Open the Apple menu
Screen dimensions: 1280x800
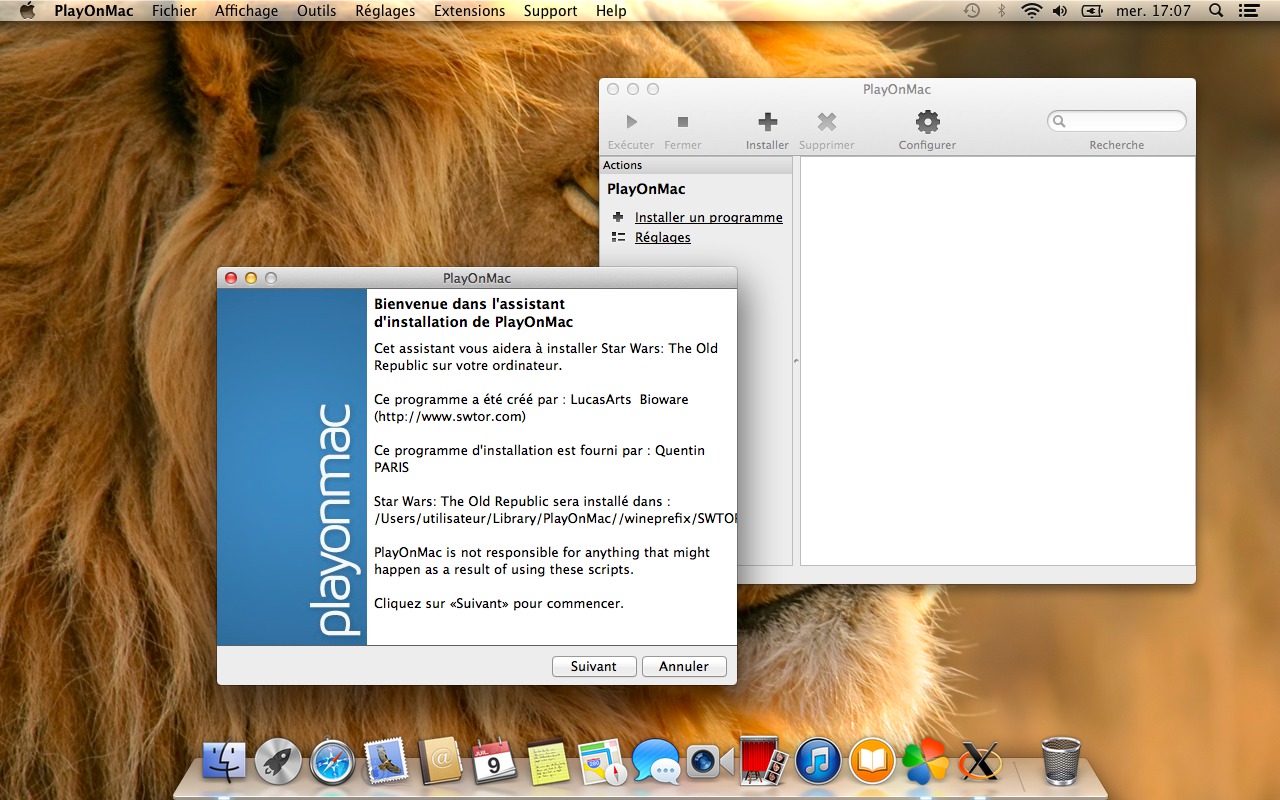pos(27,11)
